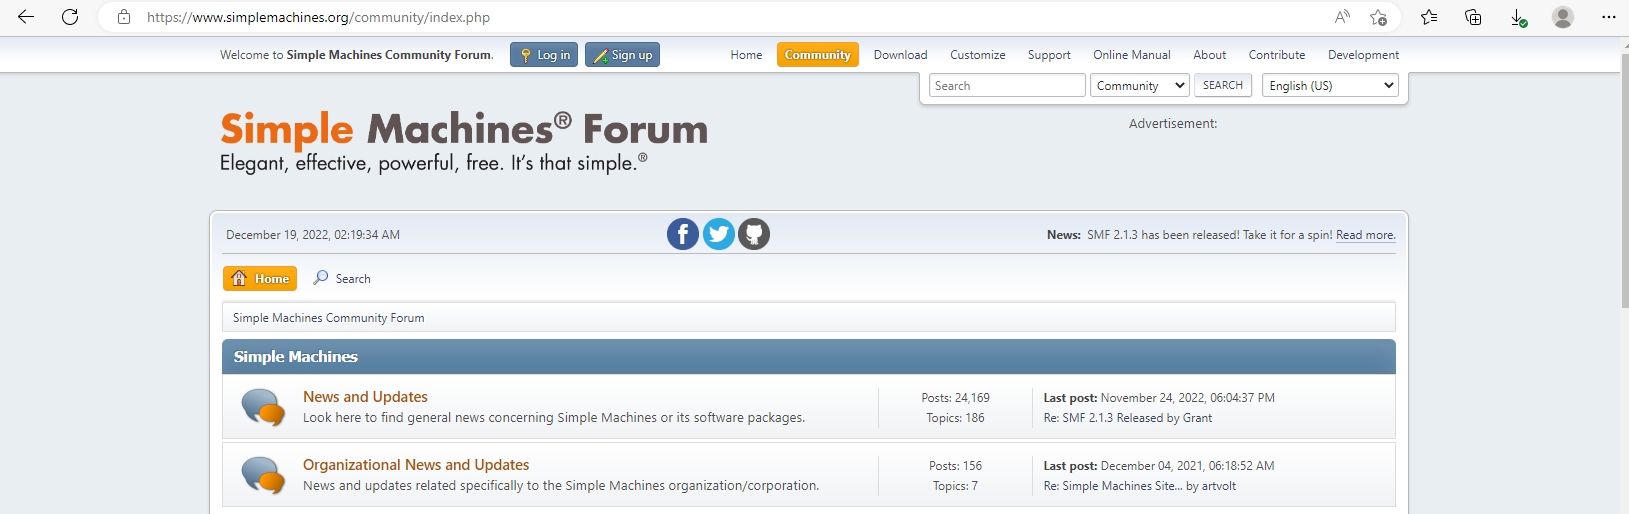This screenshot has height=514, width=1629.
Task: Open last post Re: Simple Machines Site...
Action: (1113, 486)
